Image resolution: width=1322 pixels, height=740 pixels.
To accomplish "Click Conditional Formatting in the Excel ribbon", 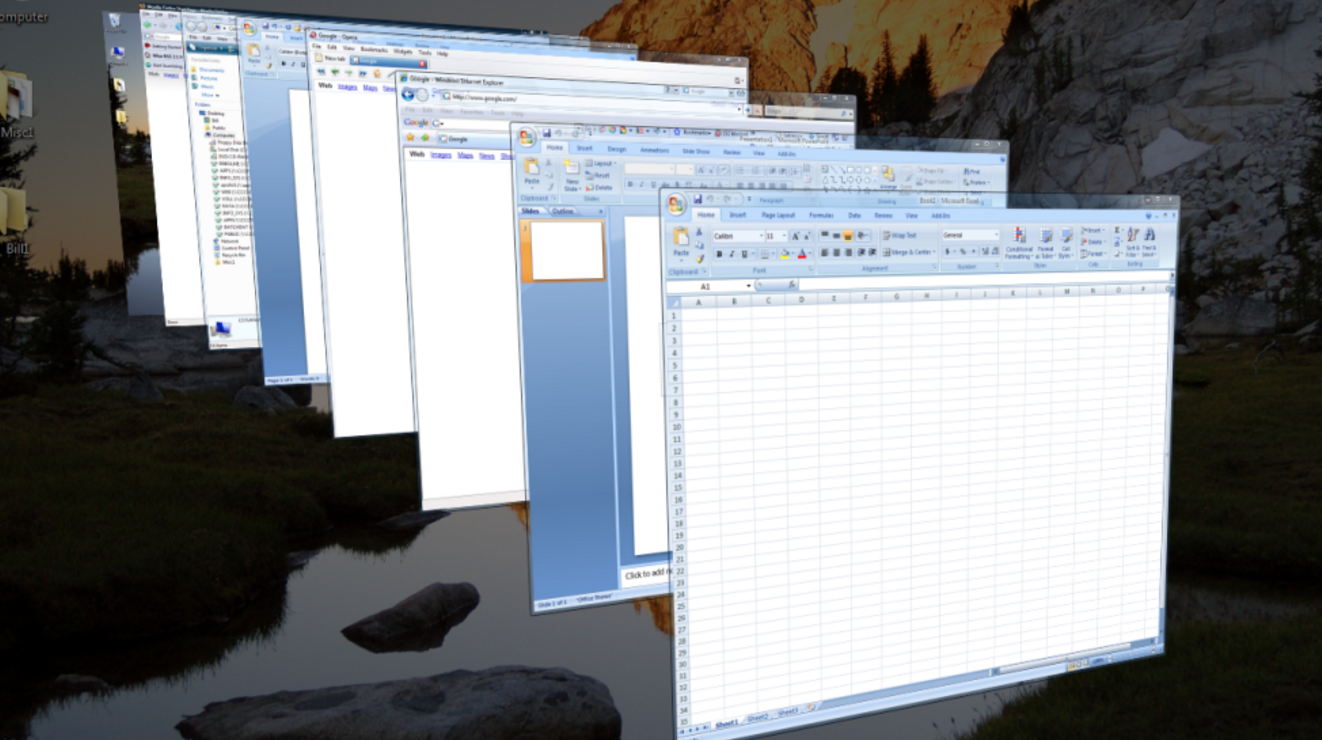I will (x=1018, y=243).
